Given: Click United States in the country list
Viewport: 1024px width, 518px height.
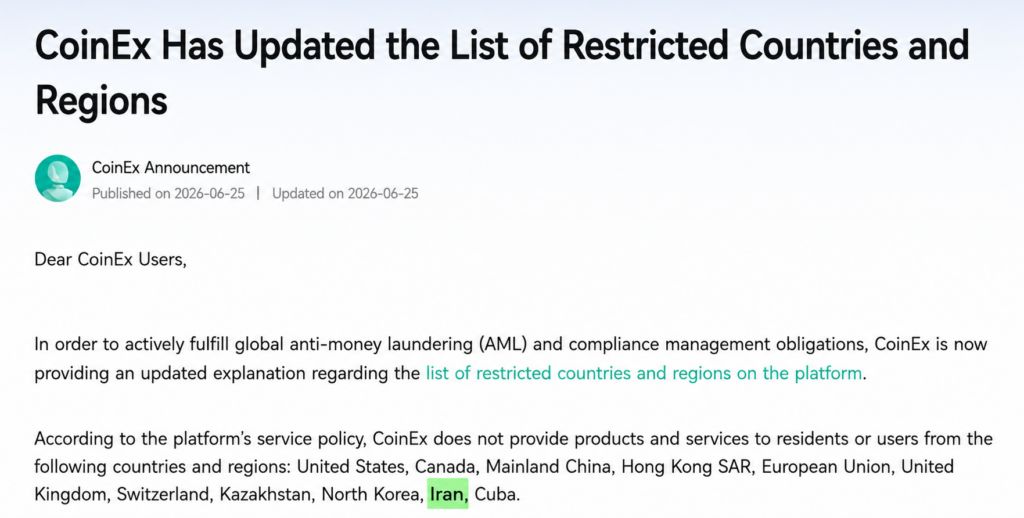Looking at the screenshot, I should coord(350,467).
